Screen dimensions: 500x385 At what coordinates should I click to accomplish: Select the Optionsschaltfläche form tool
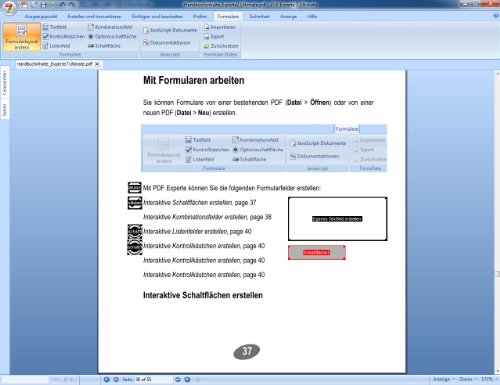112,36
